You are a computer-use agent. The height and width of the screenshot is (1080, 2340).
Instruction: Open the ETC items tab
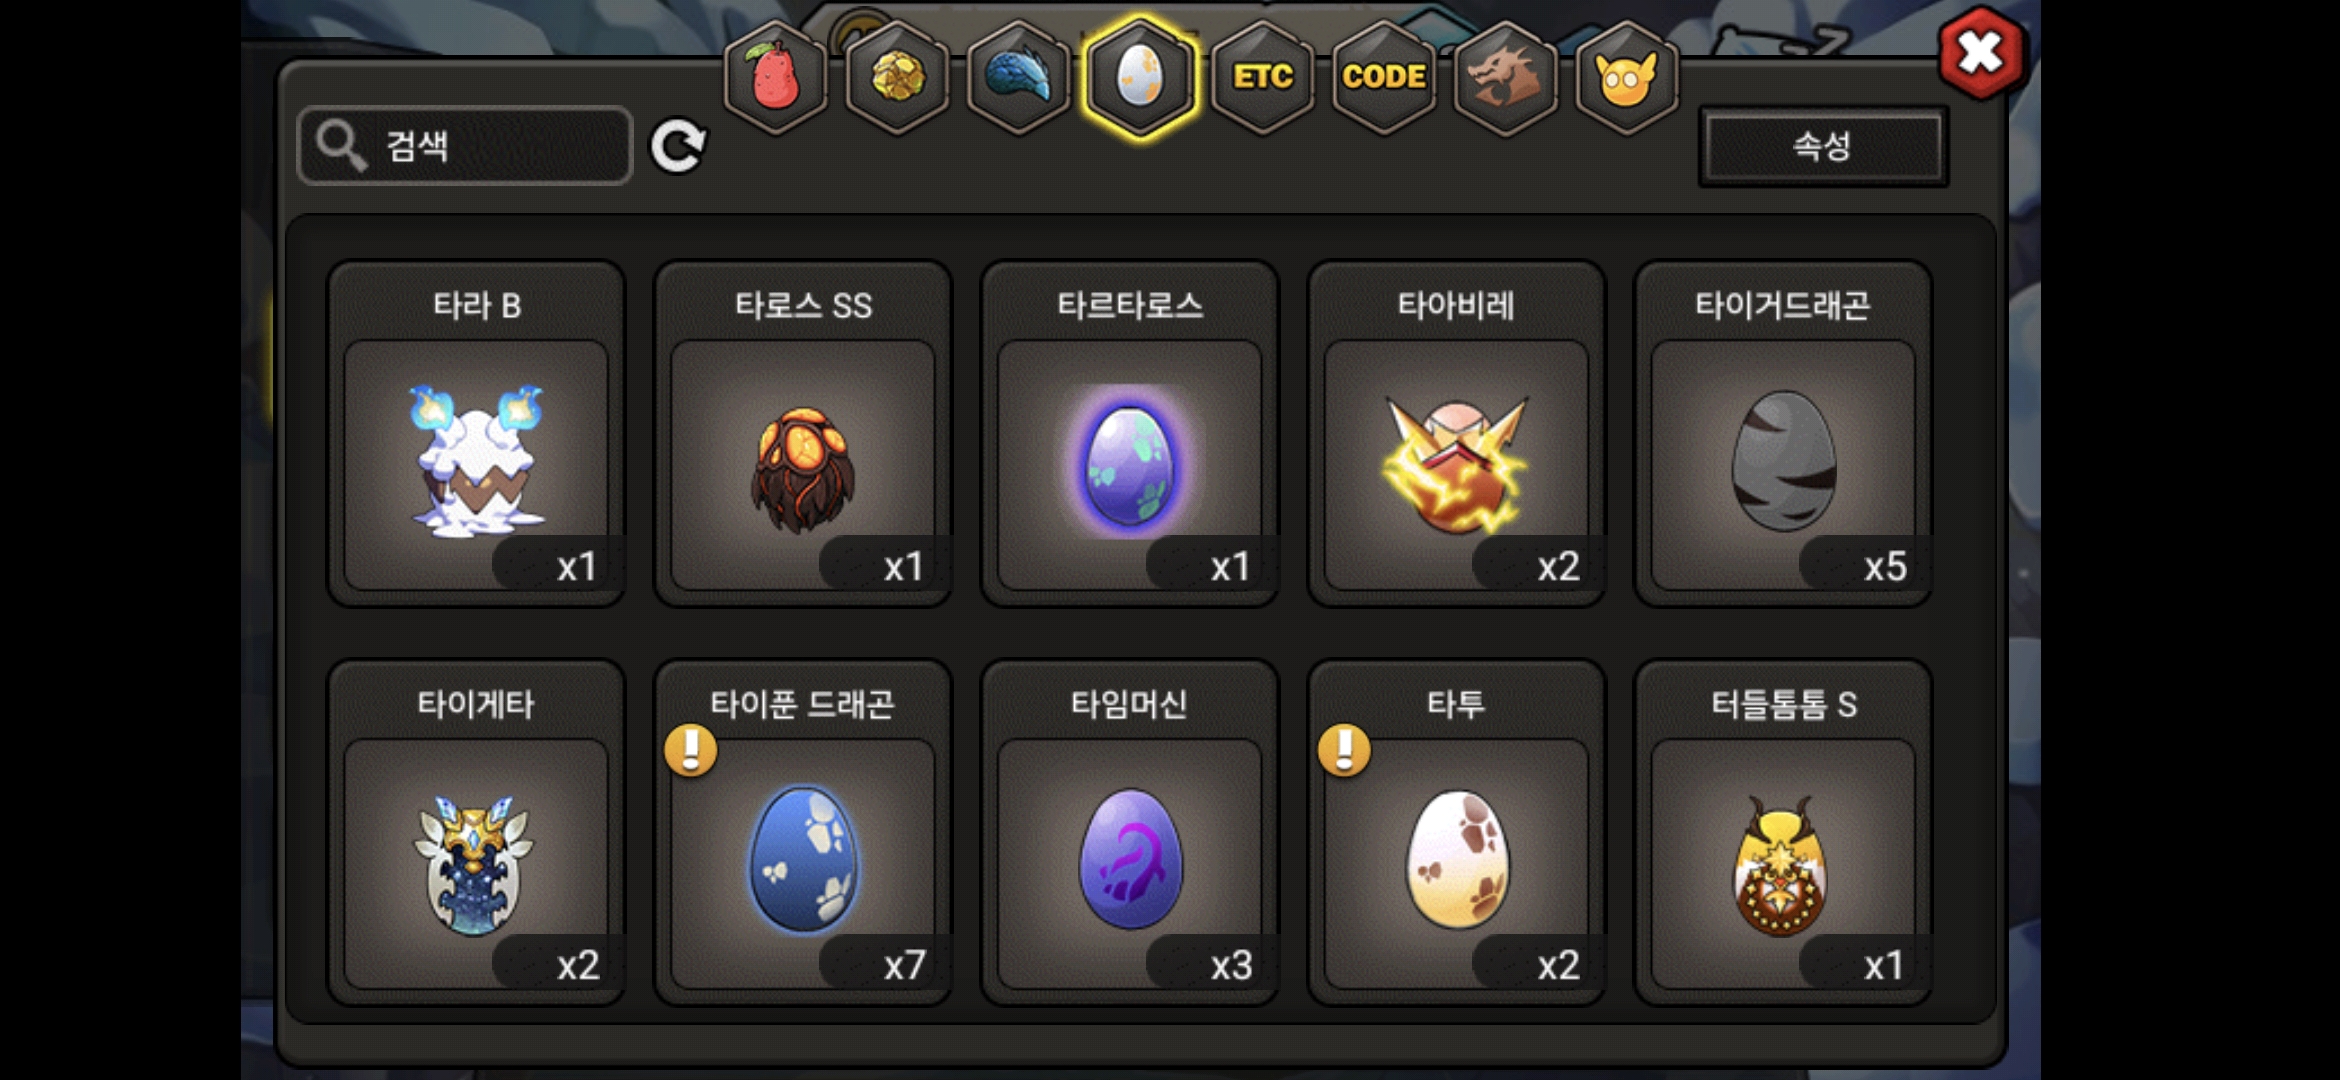coord(1262,77)
